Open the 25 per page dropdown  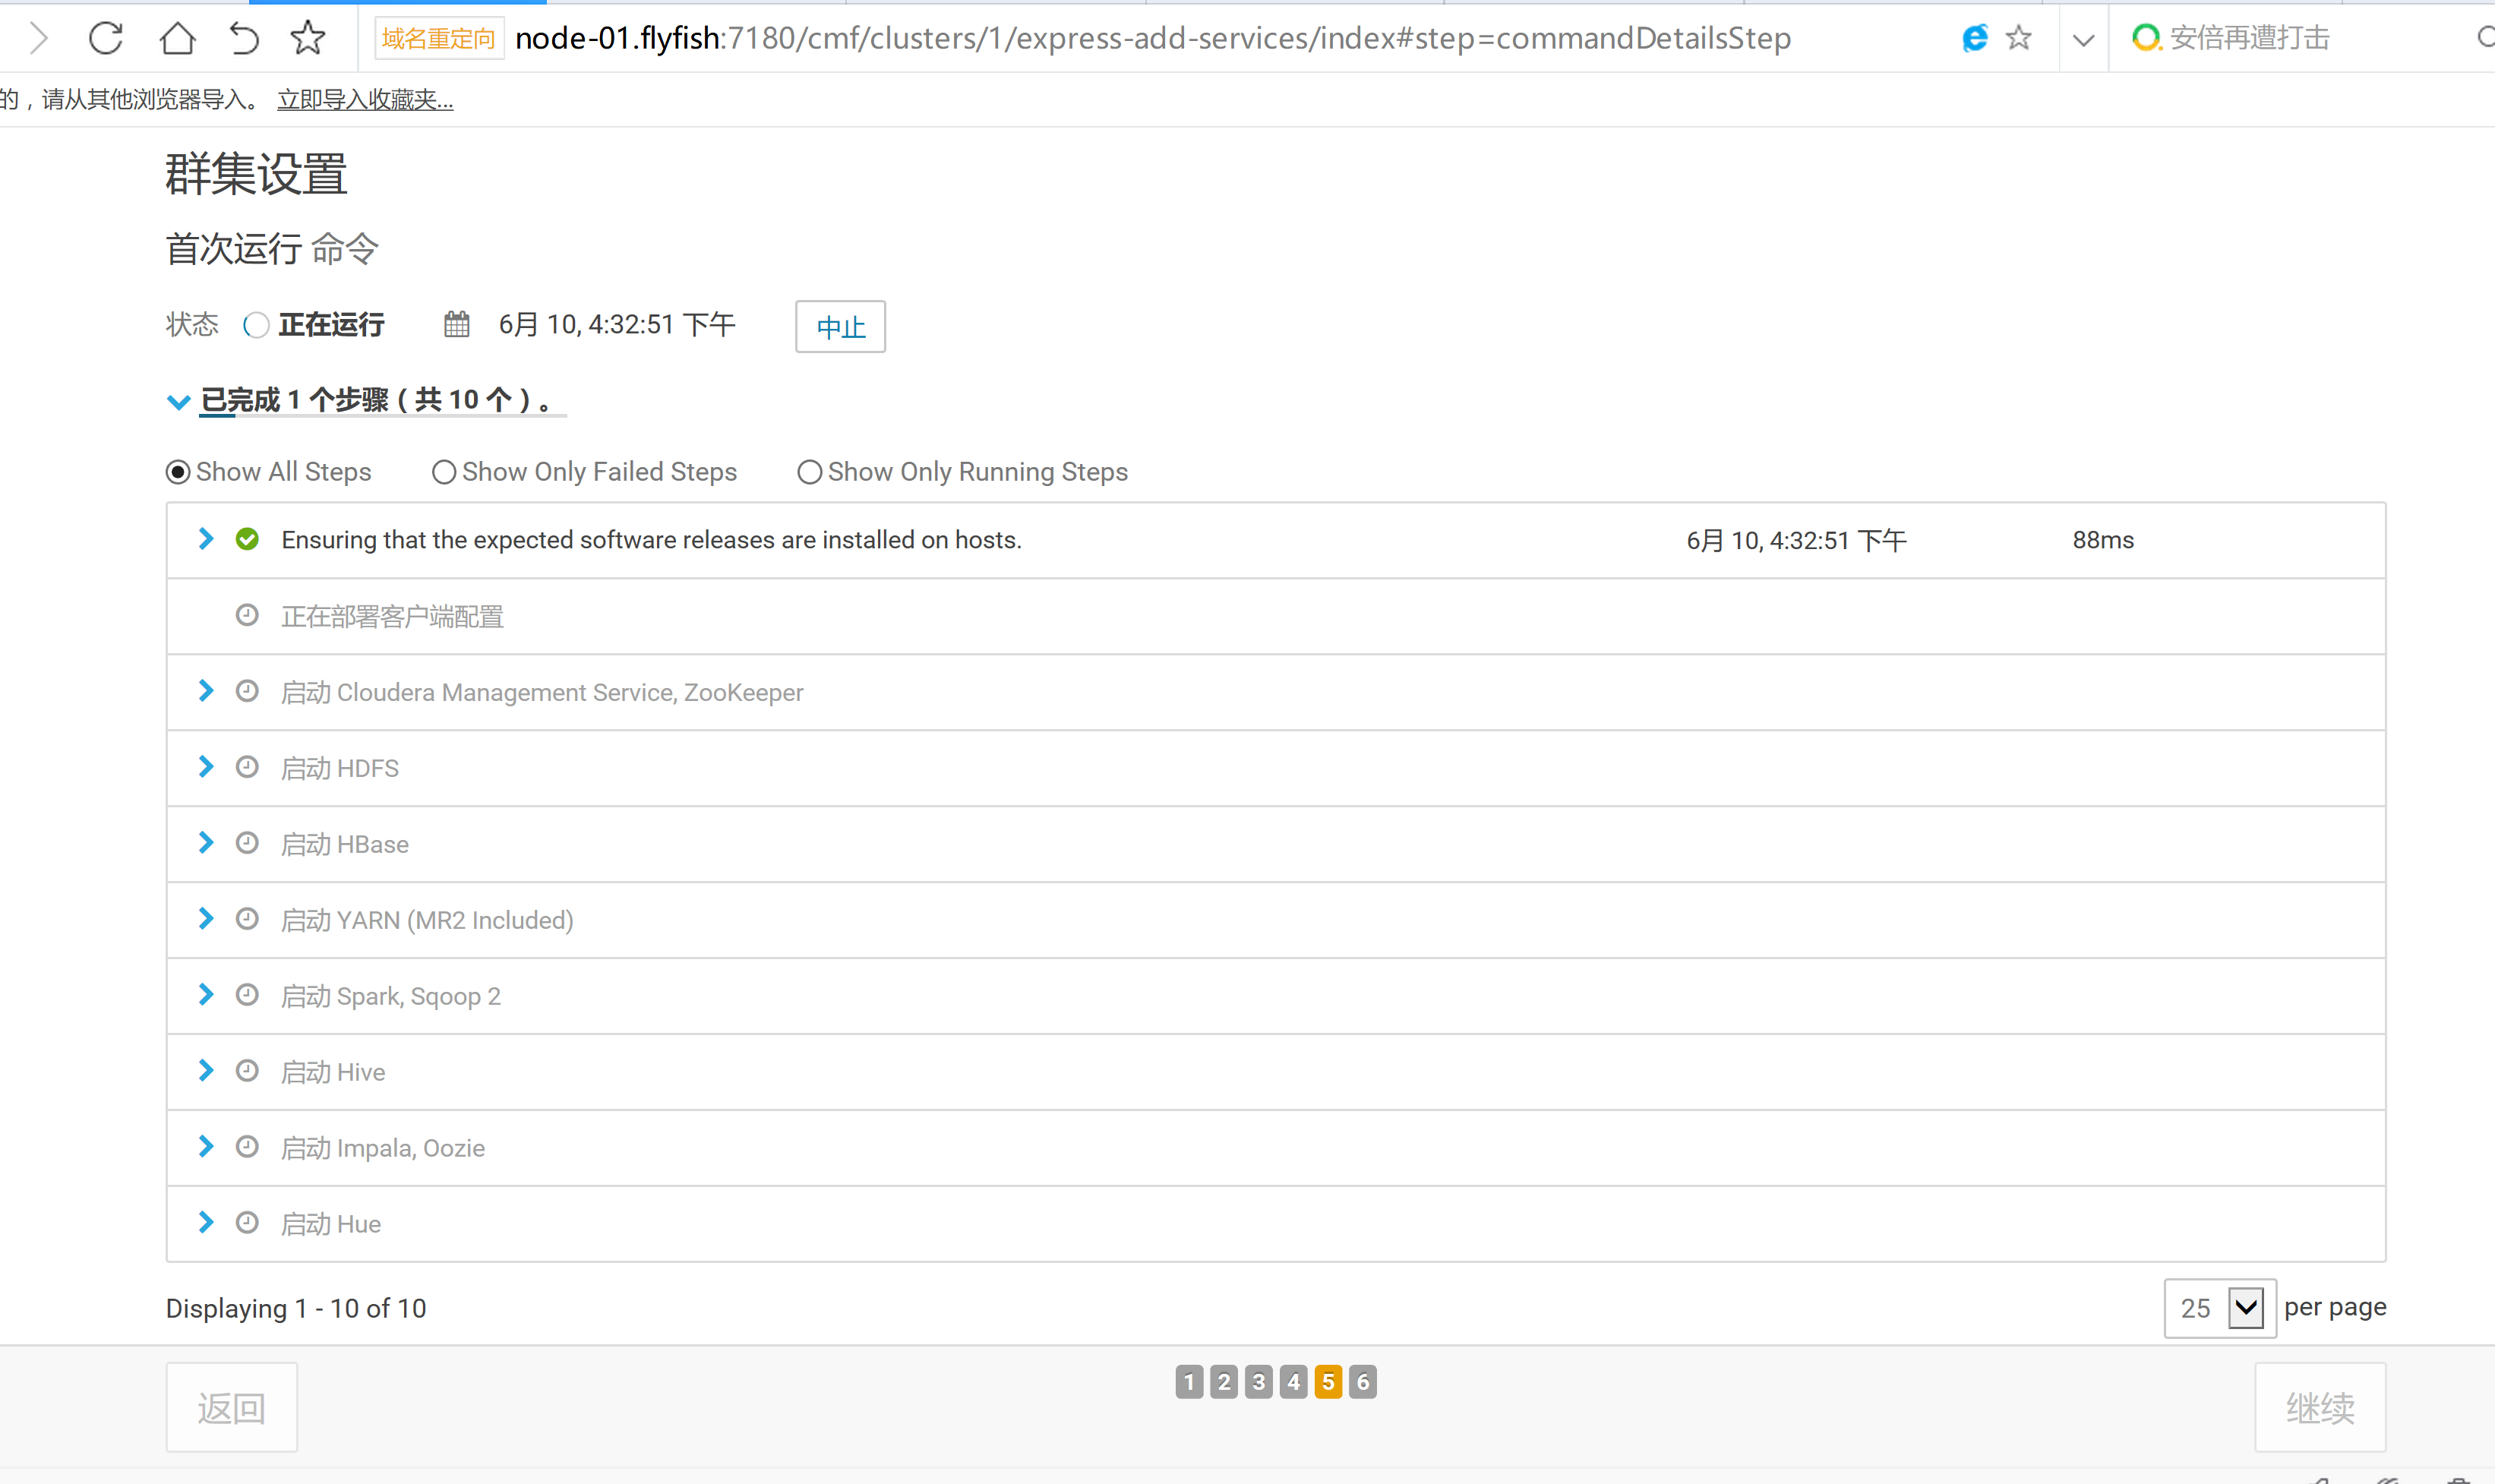[2220, 1308]
